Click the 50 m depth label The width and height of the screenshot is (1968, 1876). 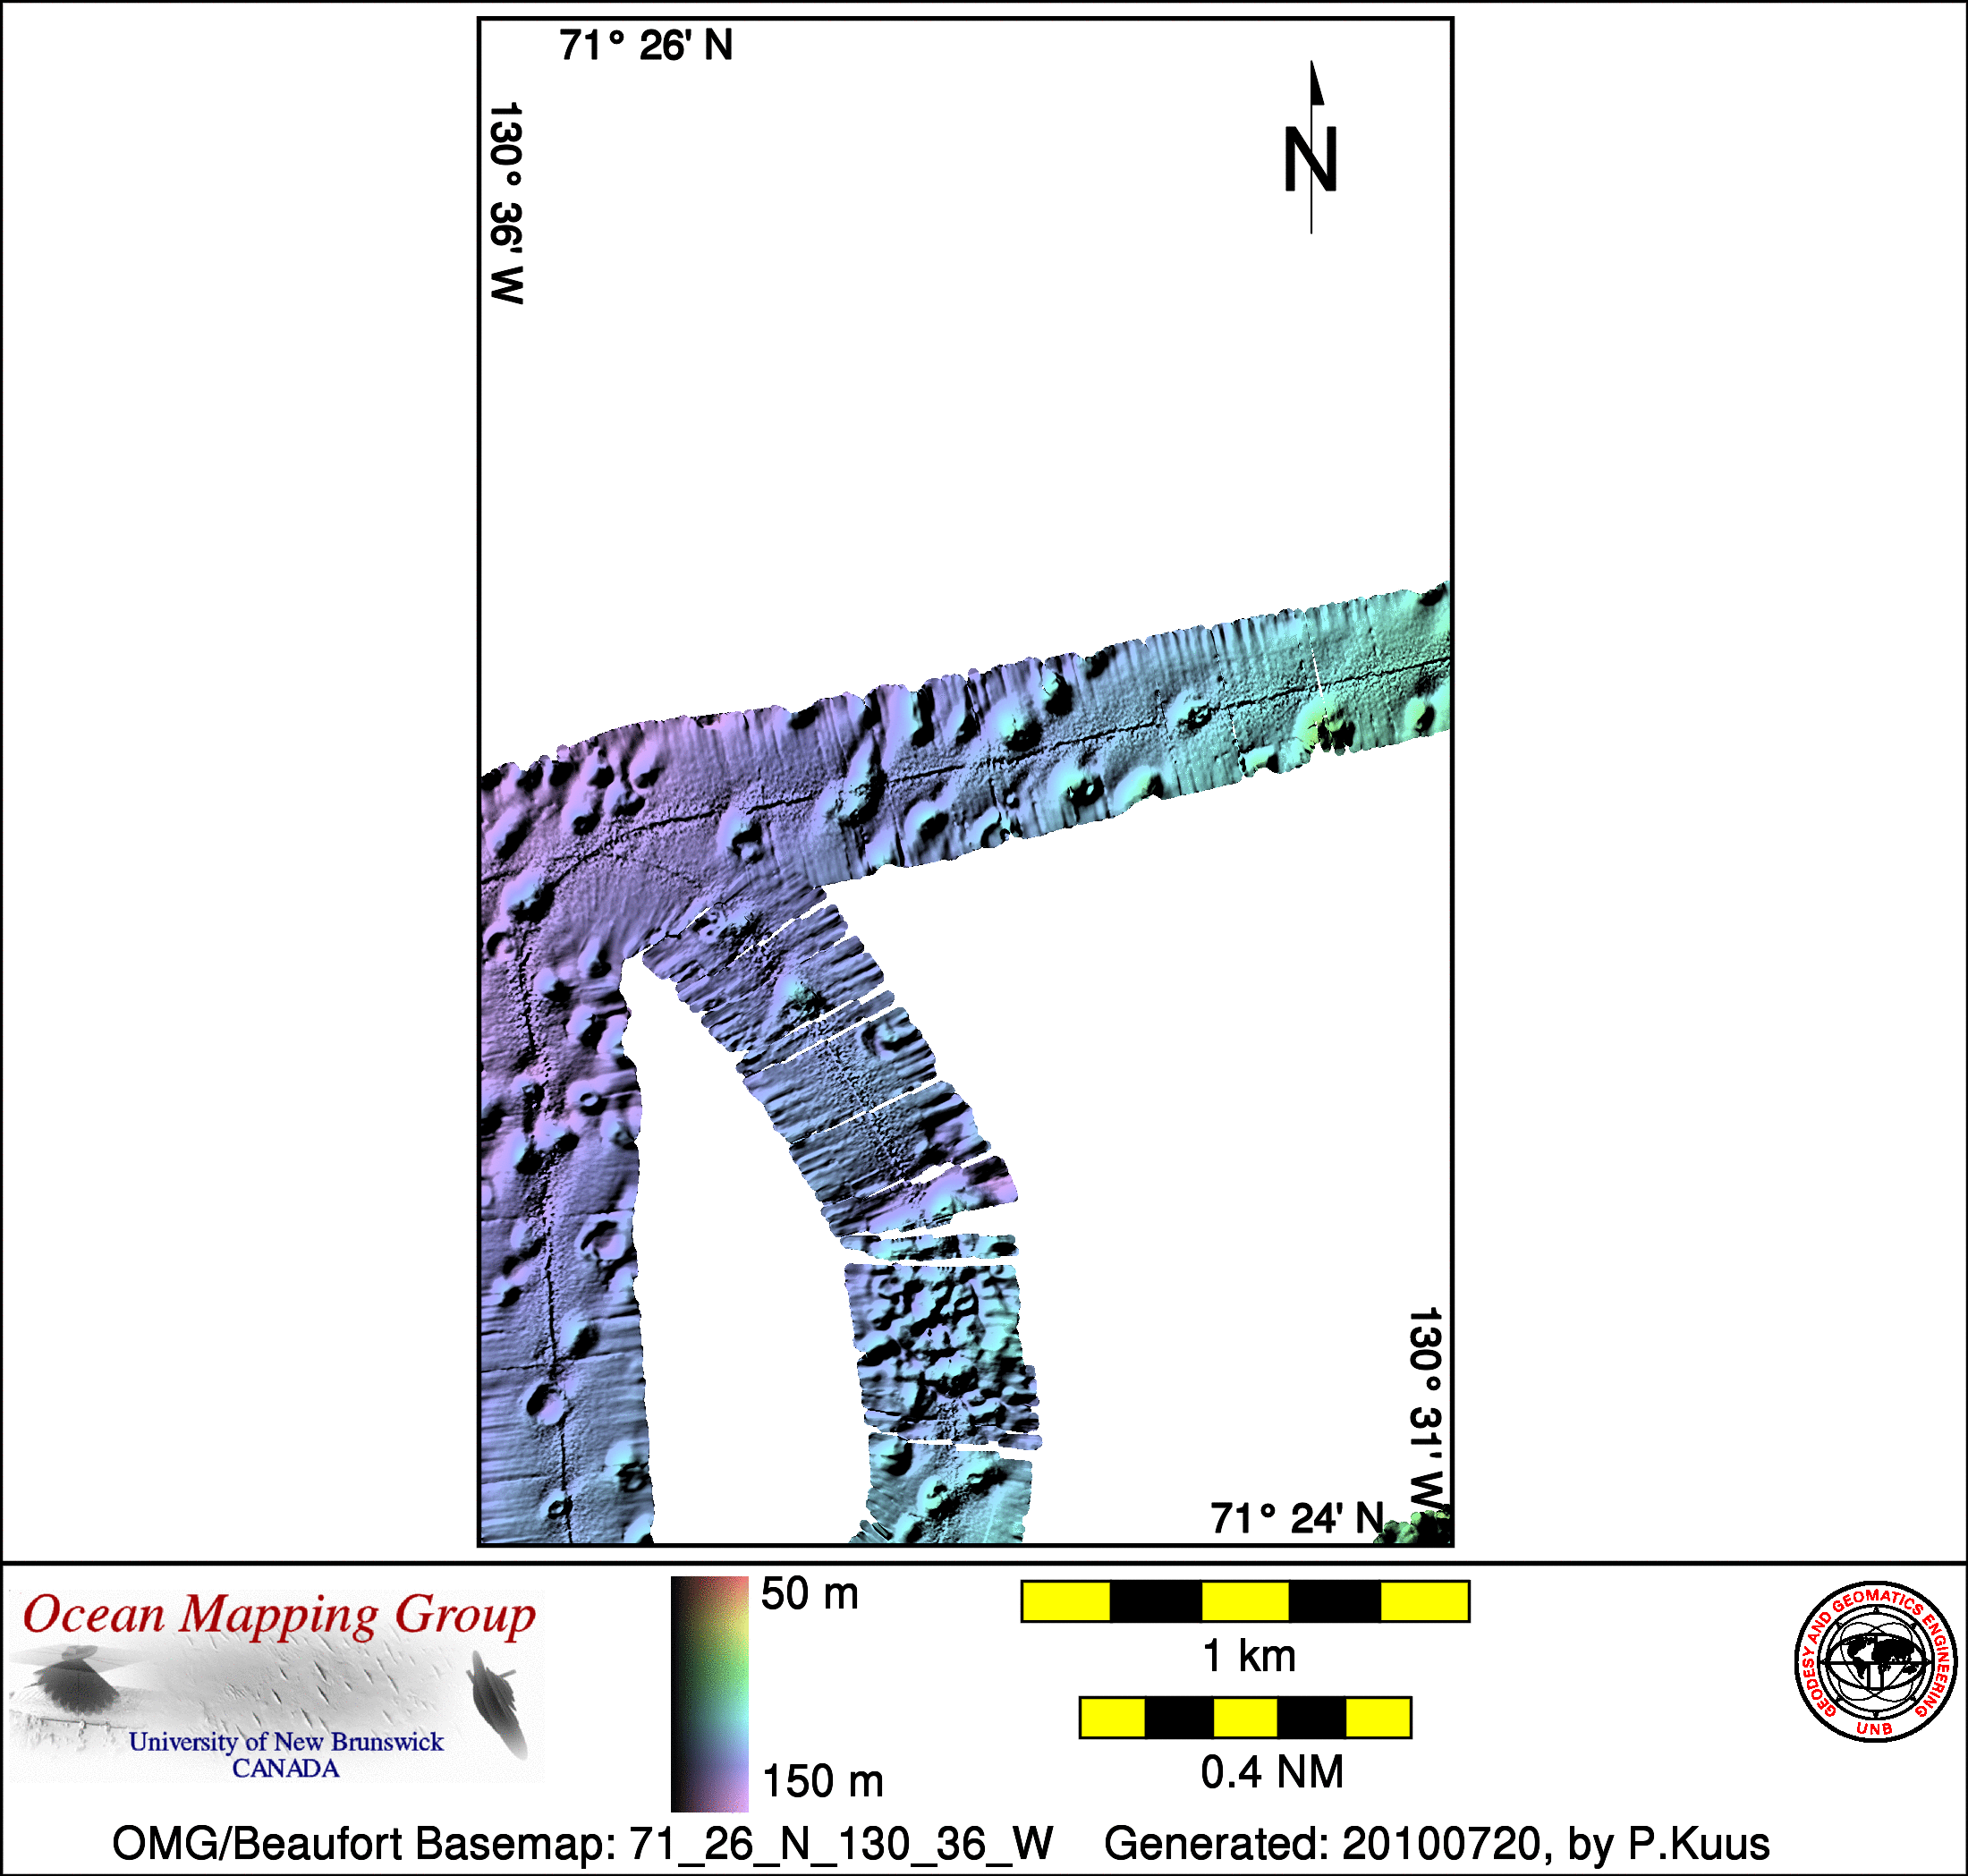click(x=809, y=1593)
